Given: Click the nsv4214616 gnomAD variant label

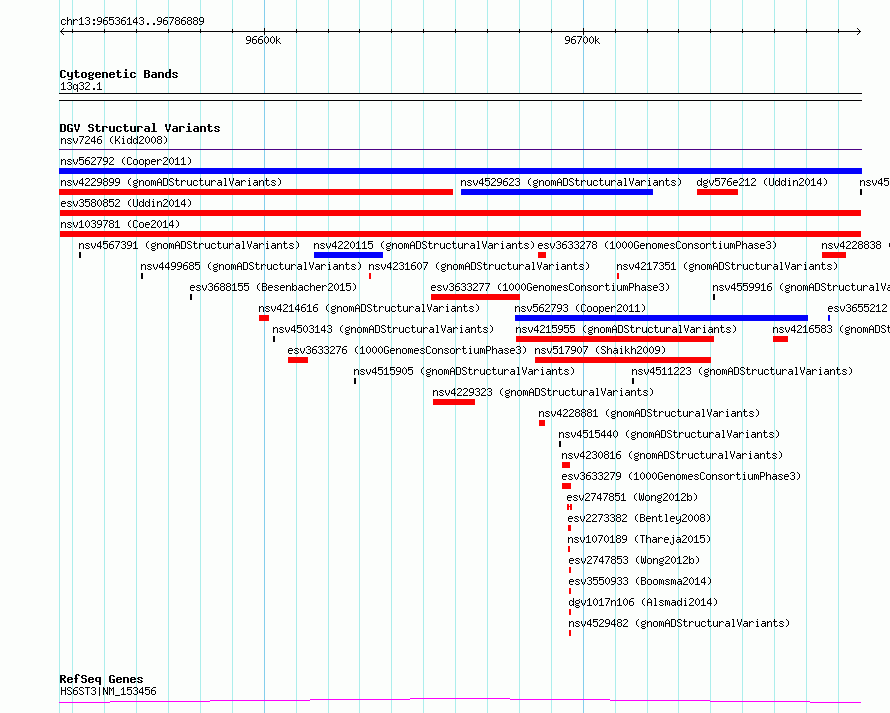Looking at the screenshot, I should point(369,308).
